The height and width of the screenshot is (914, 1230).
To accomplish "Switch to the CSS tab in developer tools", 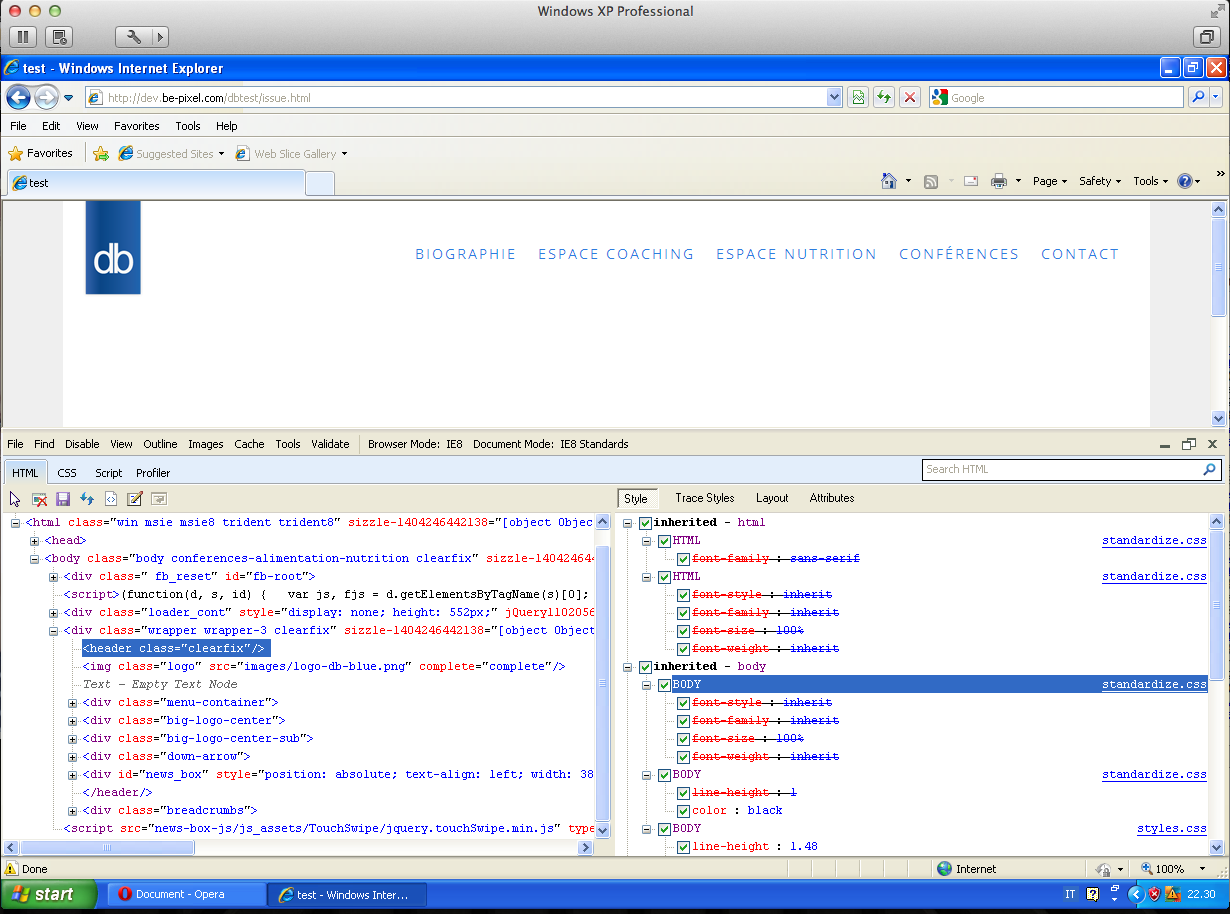I will 67,473.
